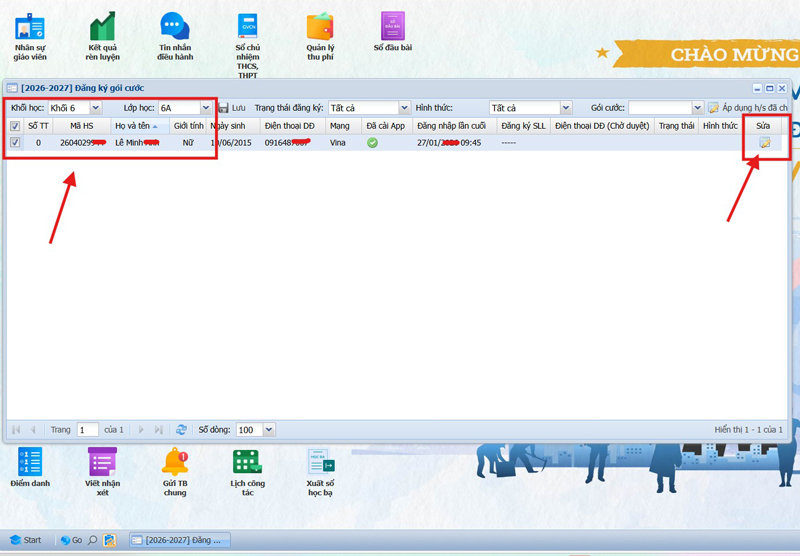The width and height of the screenshot is (800, 556).
Task: Click the yellow tool icon next to taskbar search
Action: 109,540
